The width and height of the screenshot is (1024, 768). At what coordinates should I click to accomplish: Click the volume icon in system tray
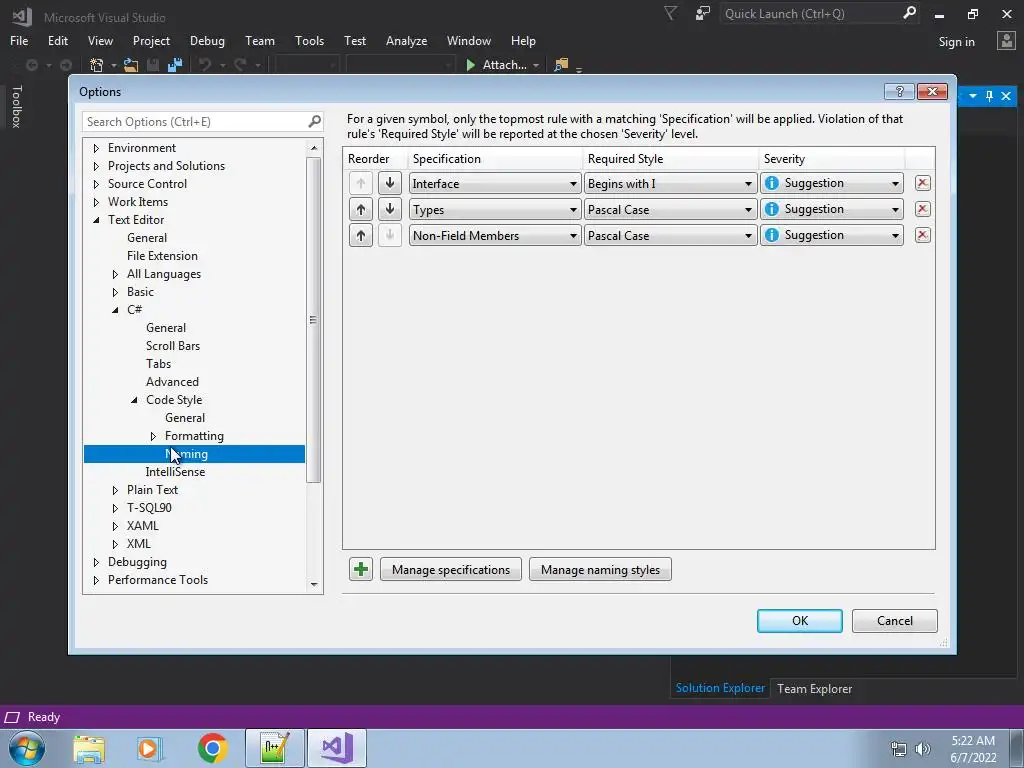pos(922,749)
